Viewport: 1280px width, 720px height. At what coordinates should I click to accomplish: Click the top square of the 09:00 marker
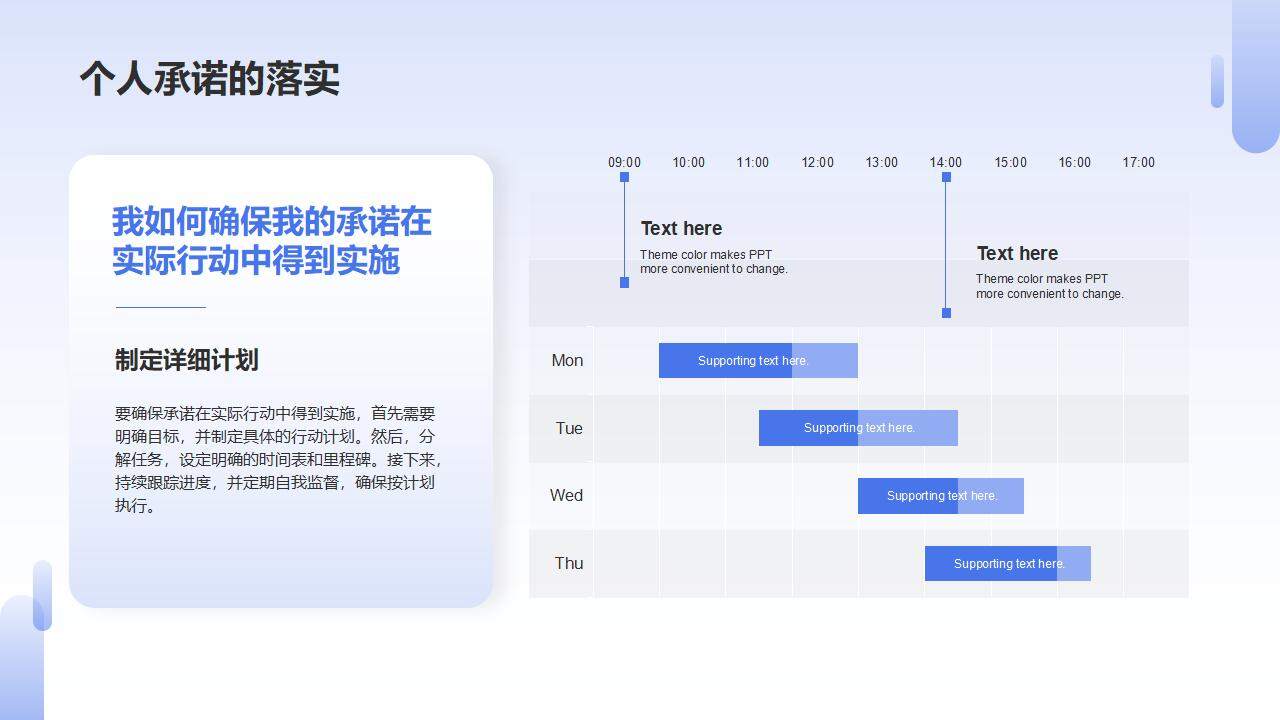(x=624, y=177)
